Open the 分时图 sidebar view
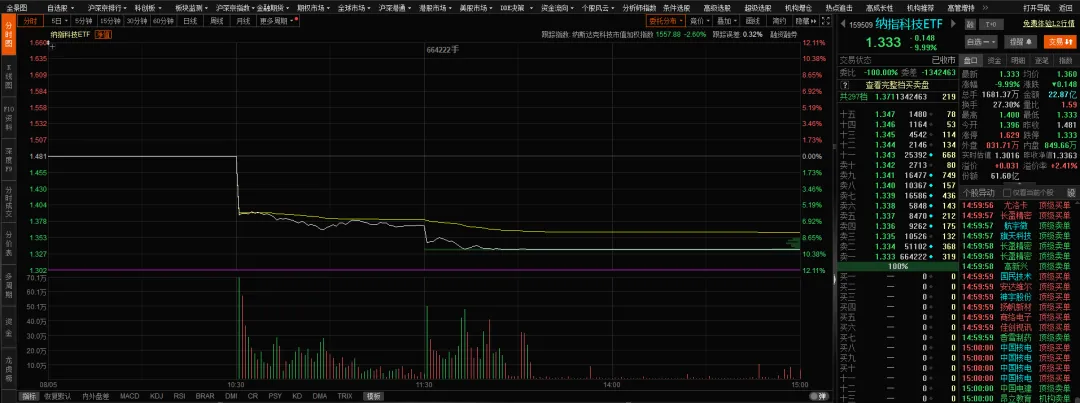 click(8, 34)
